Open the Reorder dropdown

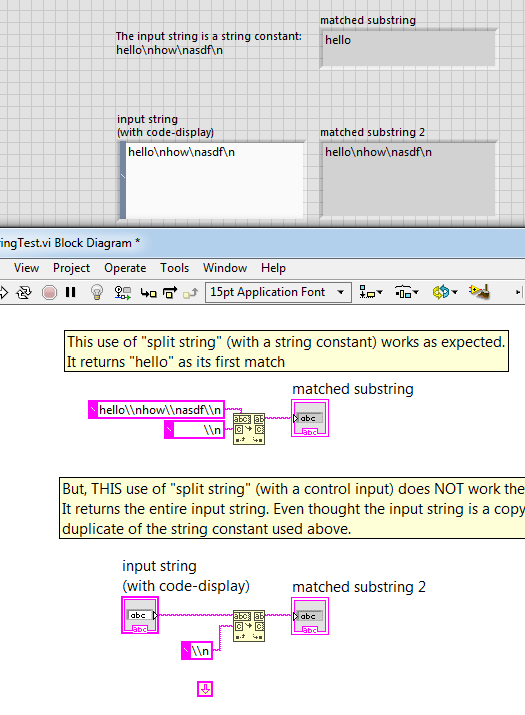pos(445,292)
